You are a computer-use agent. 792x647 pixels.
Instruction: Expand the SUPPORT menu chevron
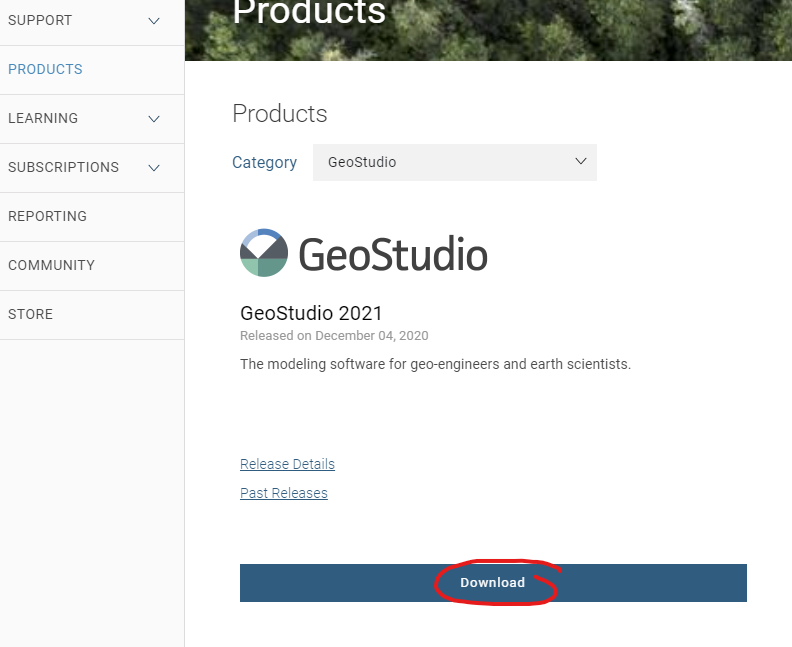(x=154, y=21)
